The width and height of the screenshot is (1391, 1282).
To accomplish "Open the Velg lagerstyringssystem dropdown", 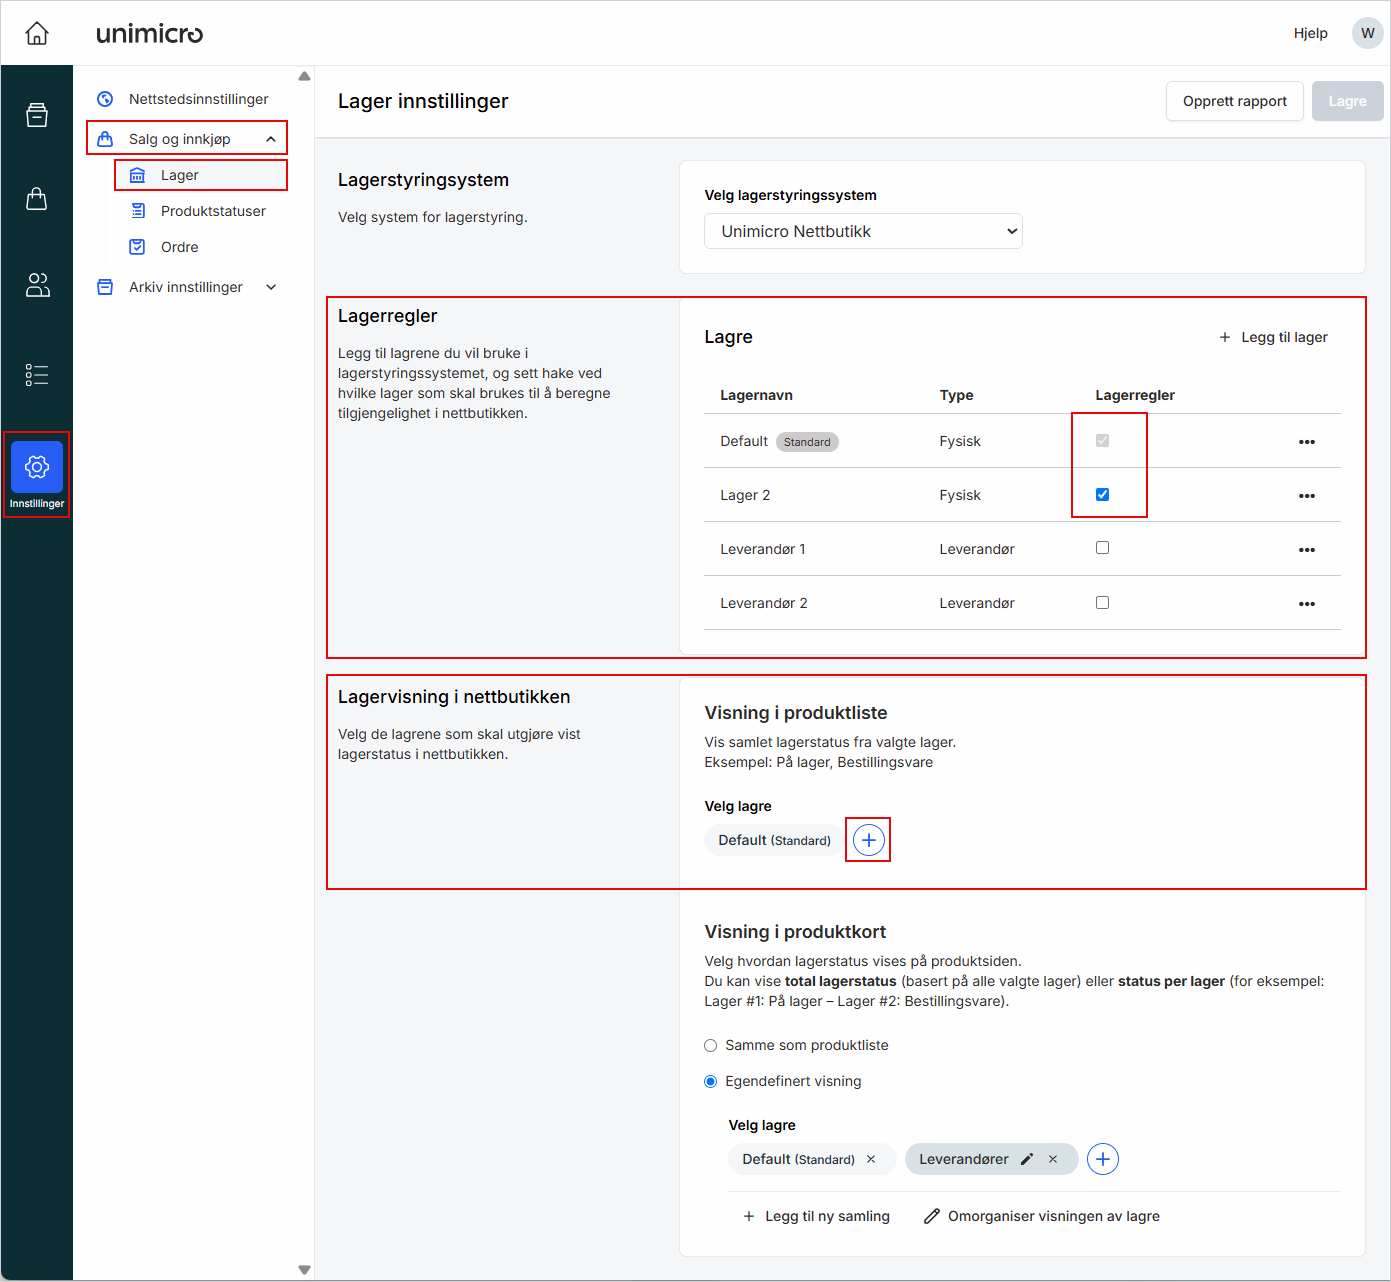I will pyautogui.click(x=863, y=231).
